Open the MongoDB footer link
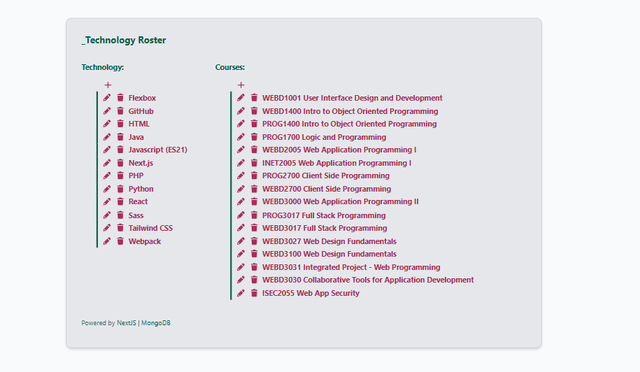 tap(156, 323)
